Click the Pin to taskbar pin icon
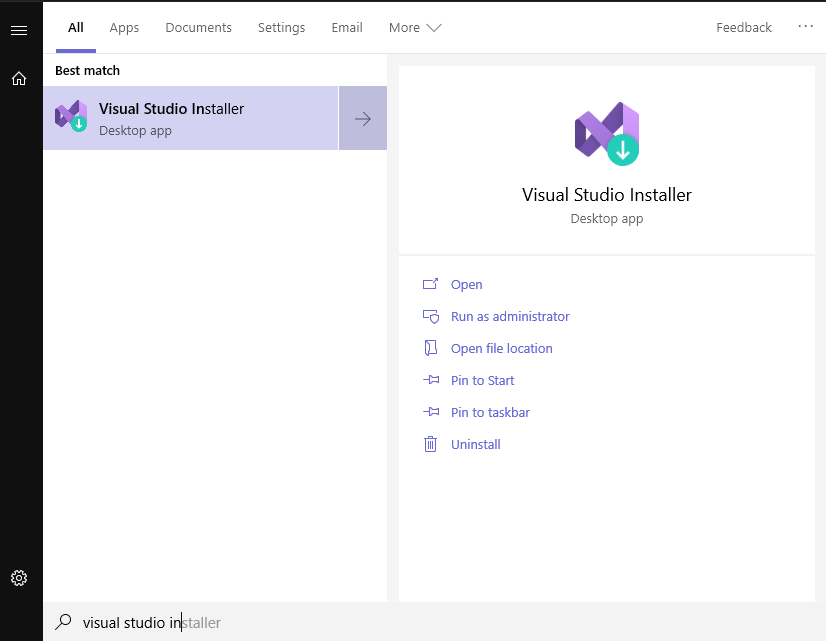 point(431,412)
